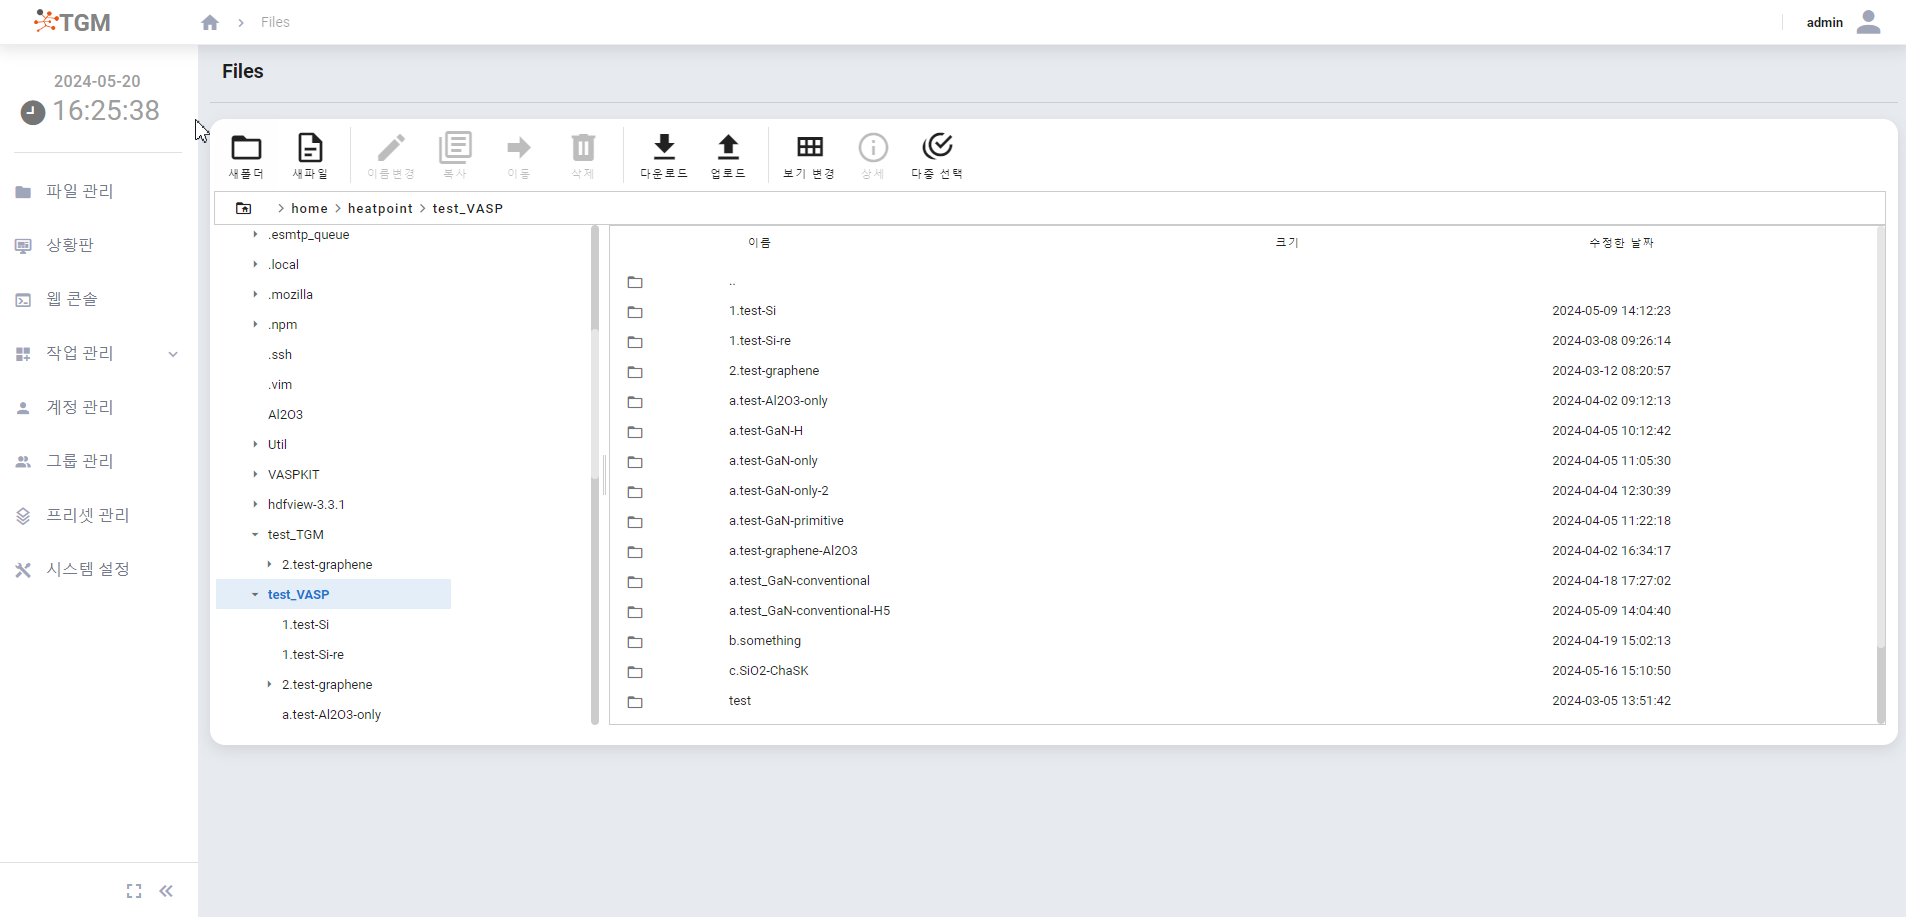
Task: Click the New Folder (새폴더) toolbar icon
Action: coord(246,149)
